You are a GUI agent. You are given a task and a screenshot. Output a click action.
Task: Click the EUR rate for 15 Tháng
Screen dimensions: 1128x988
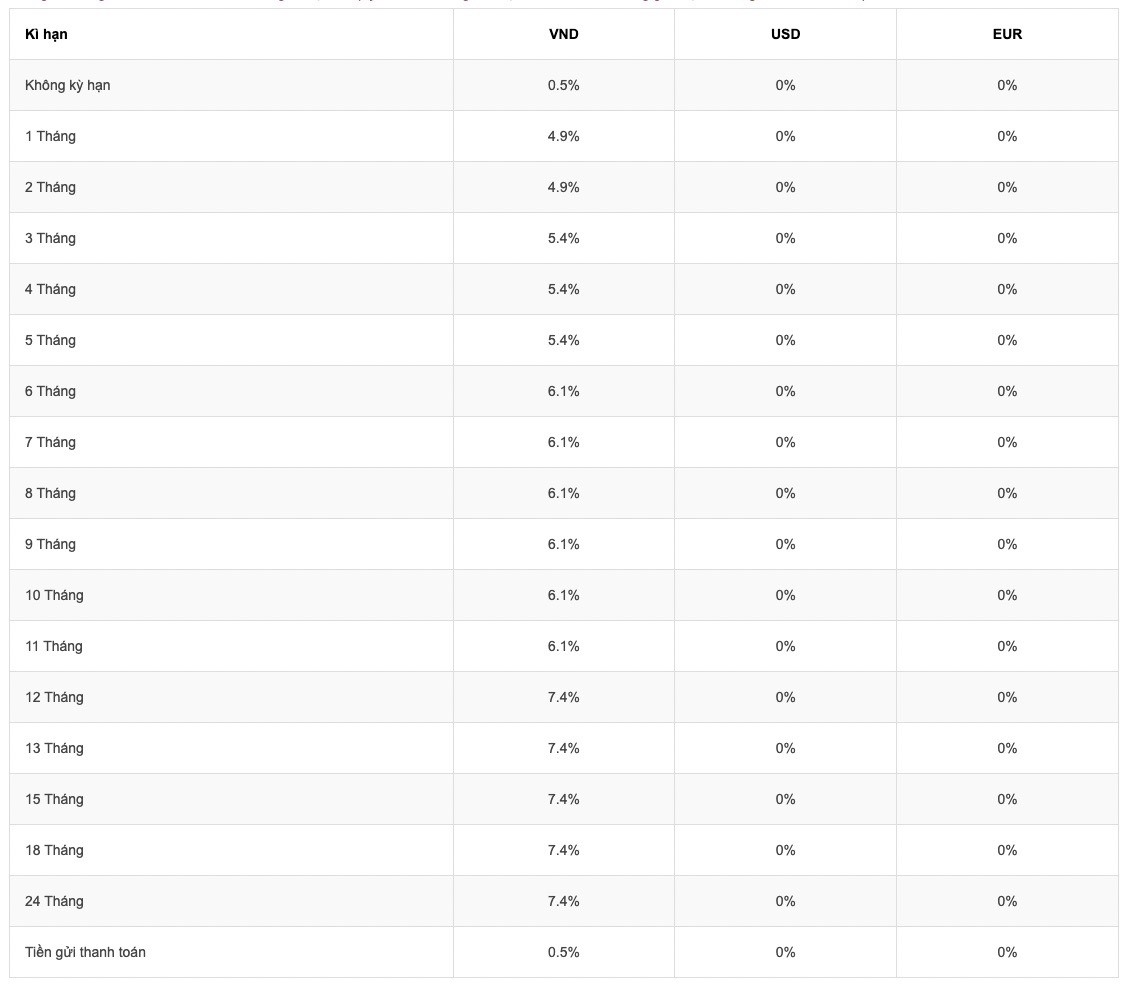click(1007, 799)
